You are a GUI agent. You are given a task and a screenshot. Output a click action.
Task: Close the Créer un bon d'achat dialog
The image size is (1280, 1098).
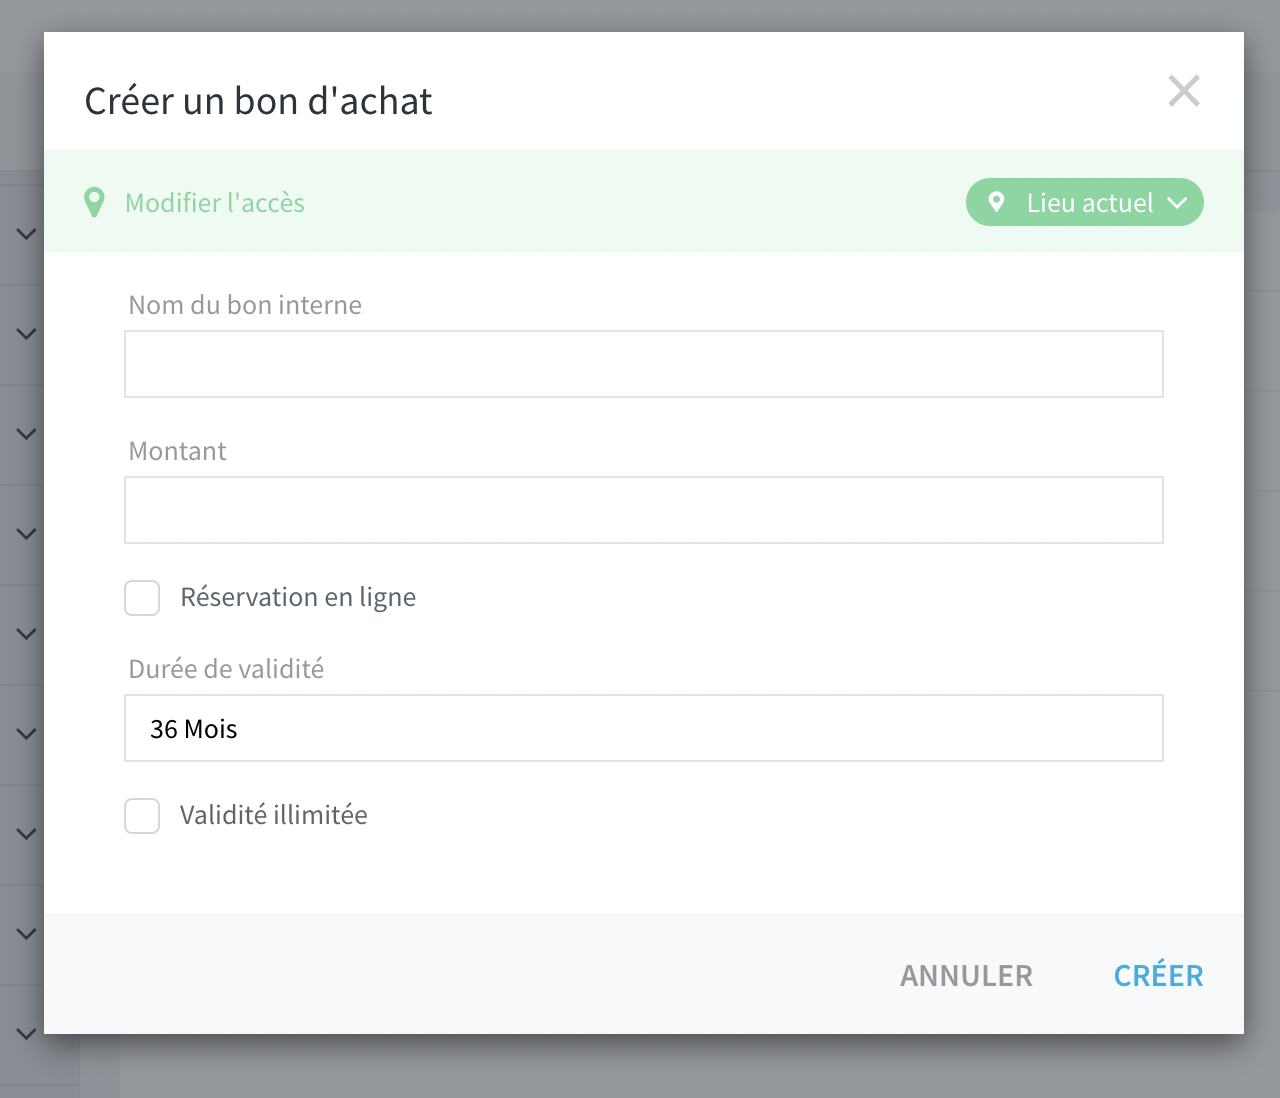point(1184,91)
